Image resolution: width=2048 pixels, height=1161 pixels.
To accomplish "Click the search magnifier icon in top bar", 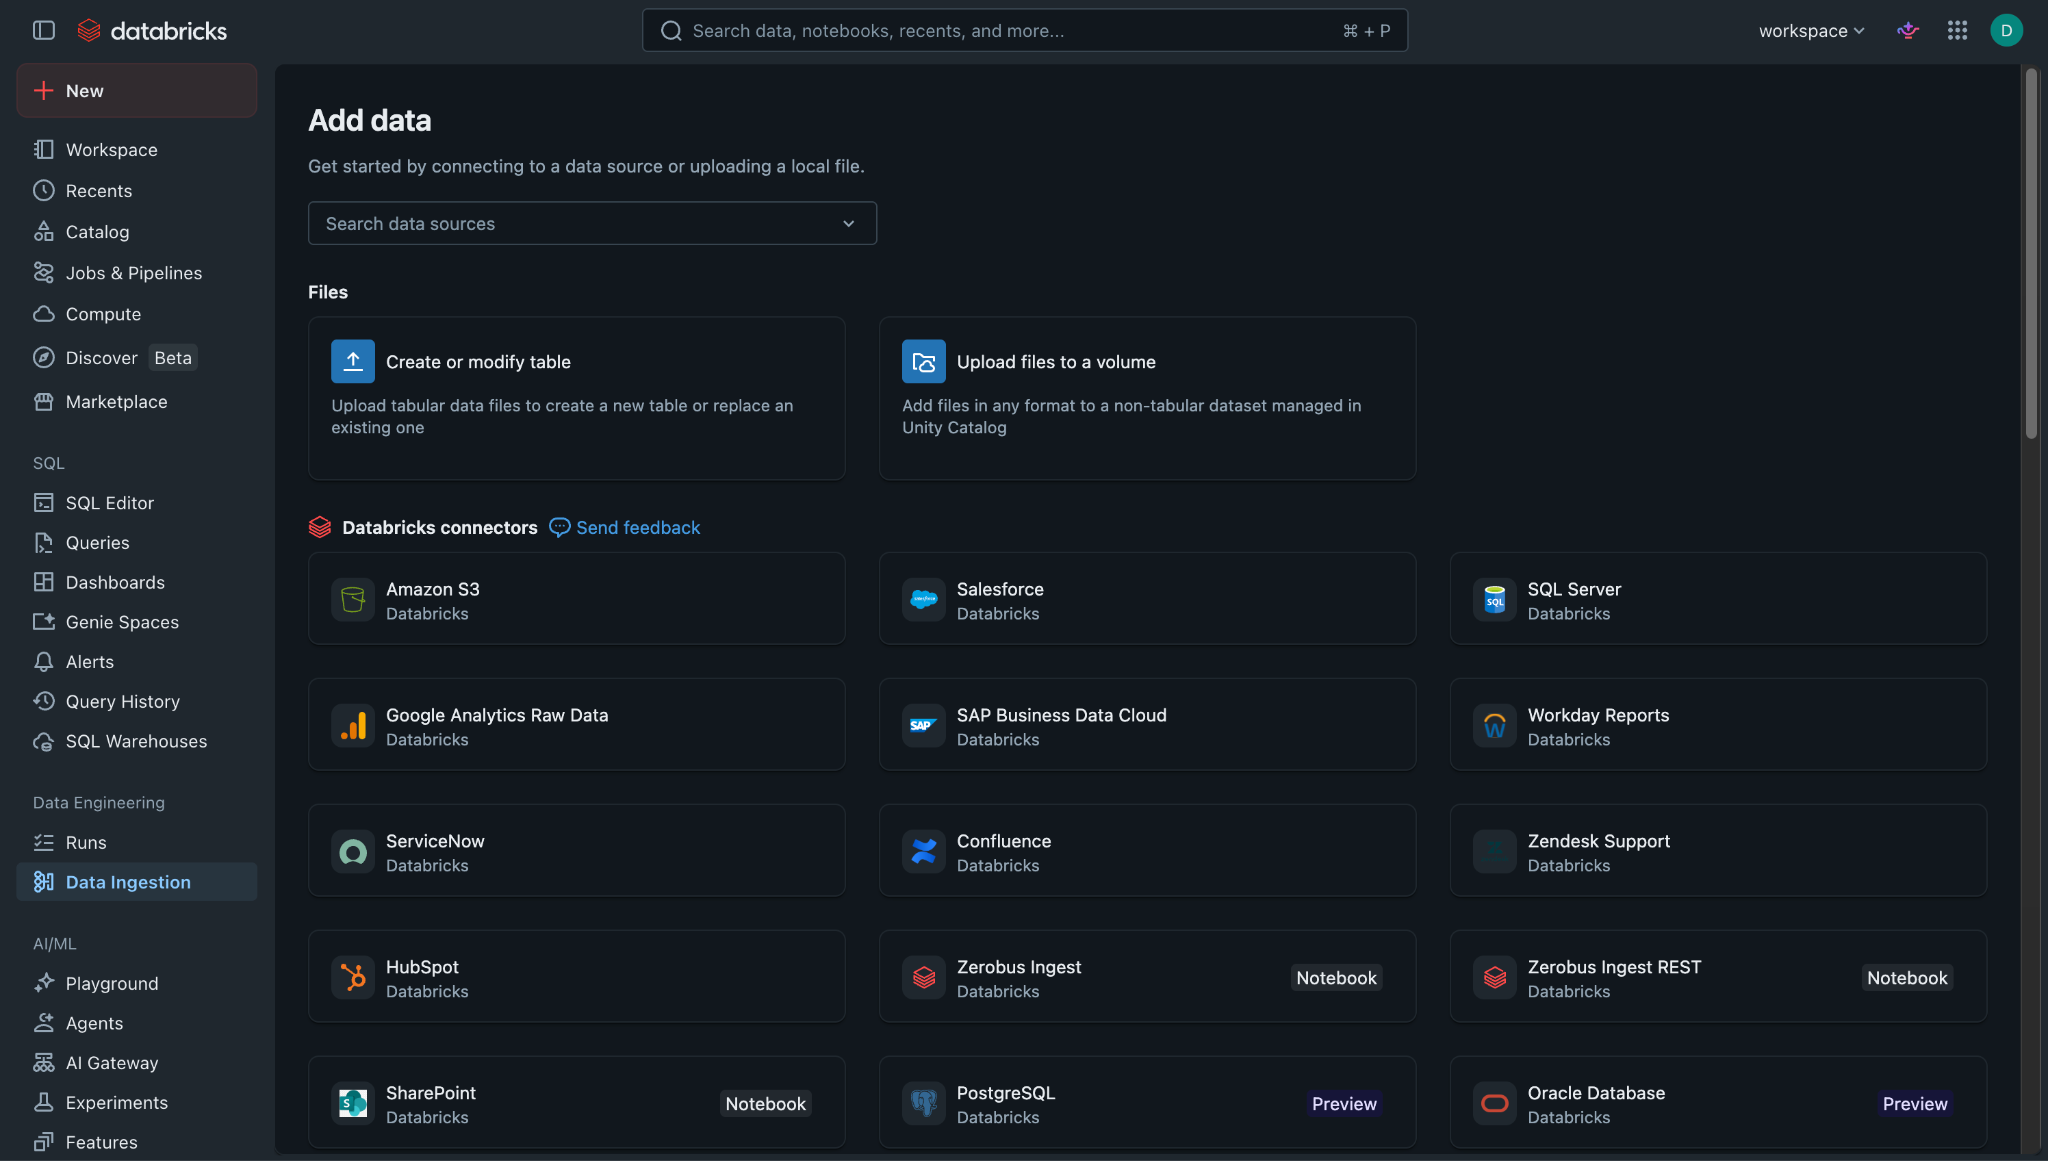I will [x=671, y=31].
